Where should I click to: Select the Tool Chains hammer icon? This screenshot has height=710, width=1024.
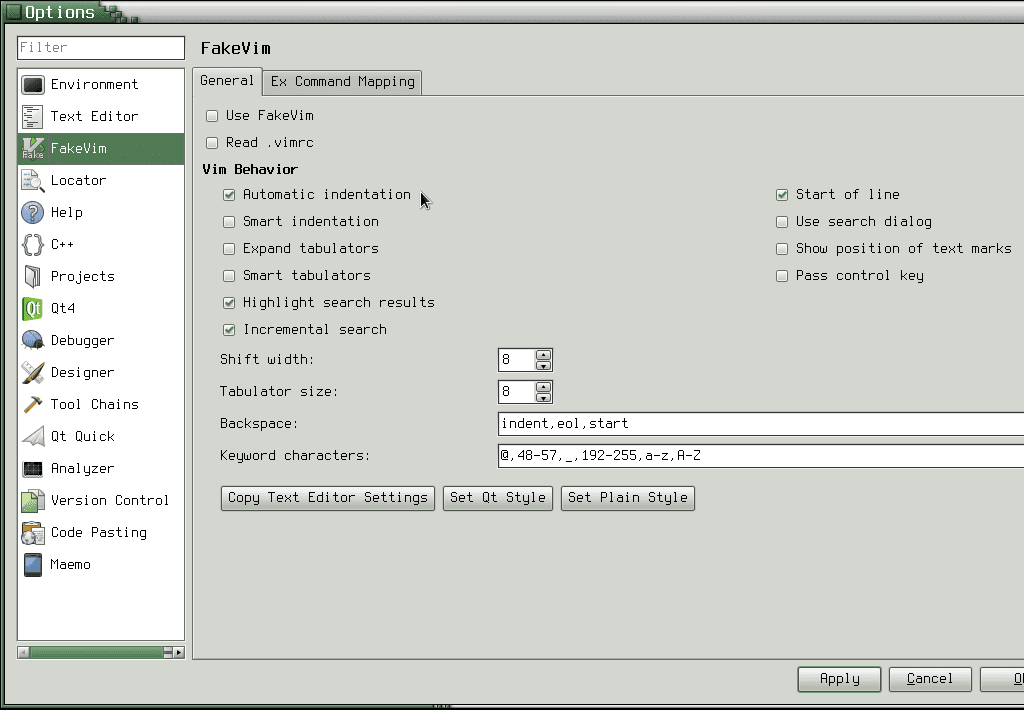coord(33,404)
